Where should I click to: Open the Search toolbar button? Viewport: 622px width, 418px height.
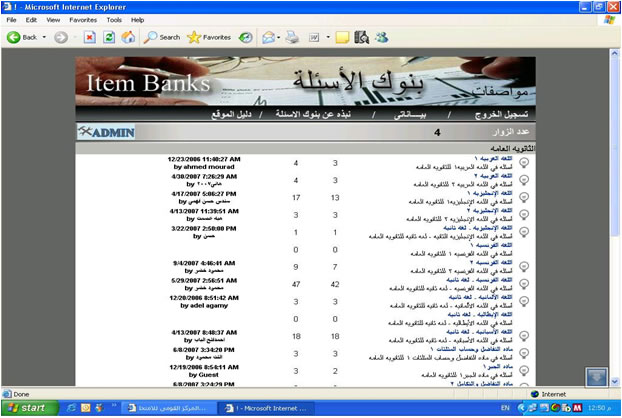click(161, 37)
